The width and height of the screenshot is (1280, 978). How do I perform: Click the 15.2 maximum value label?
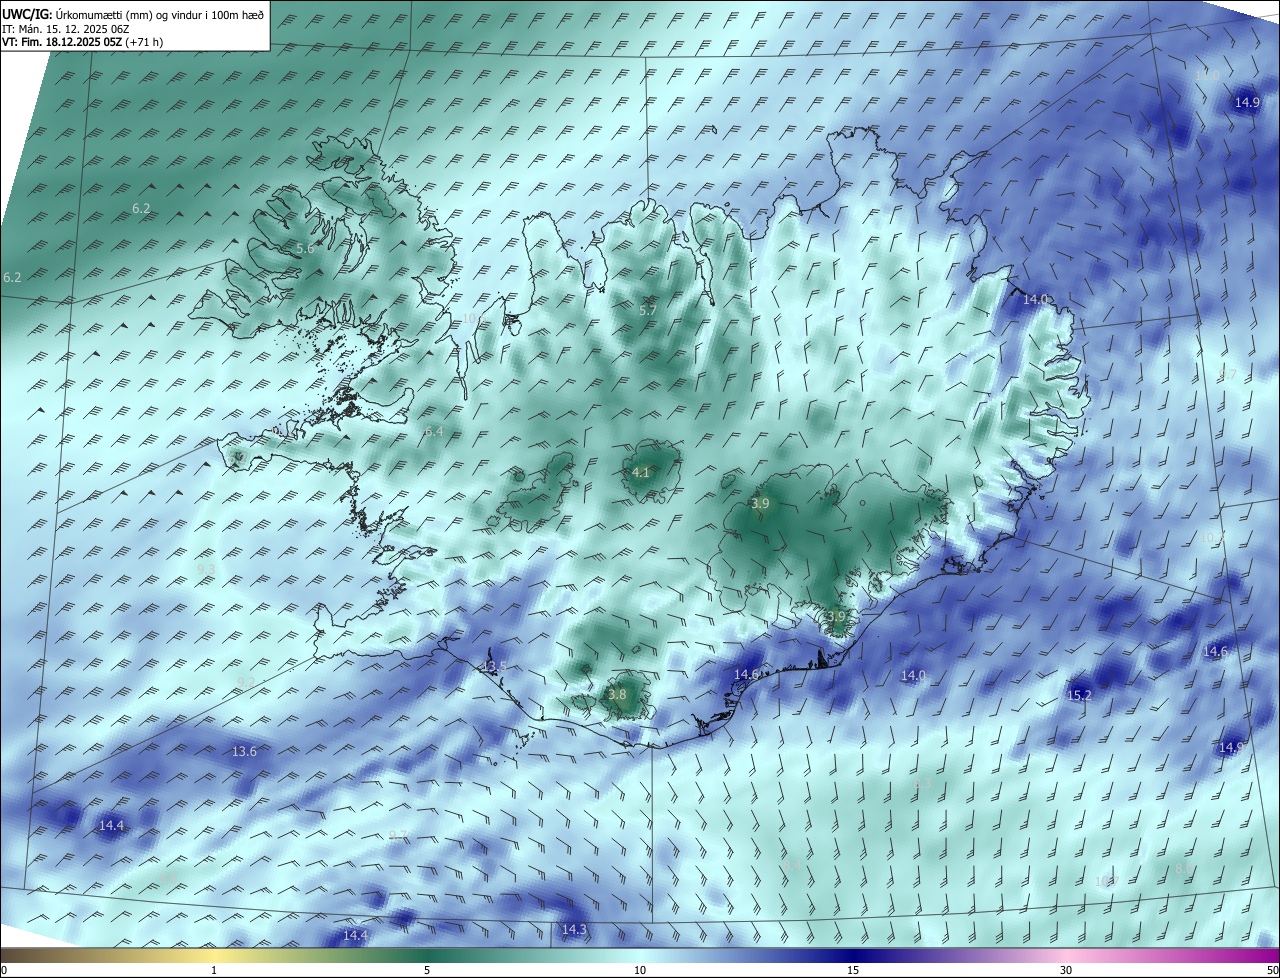(1079, 694)
